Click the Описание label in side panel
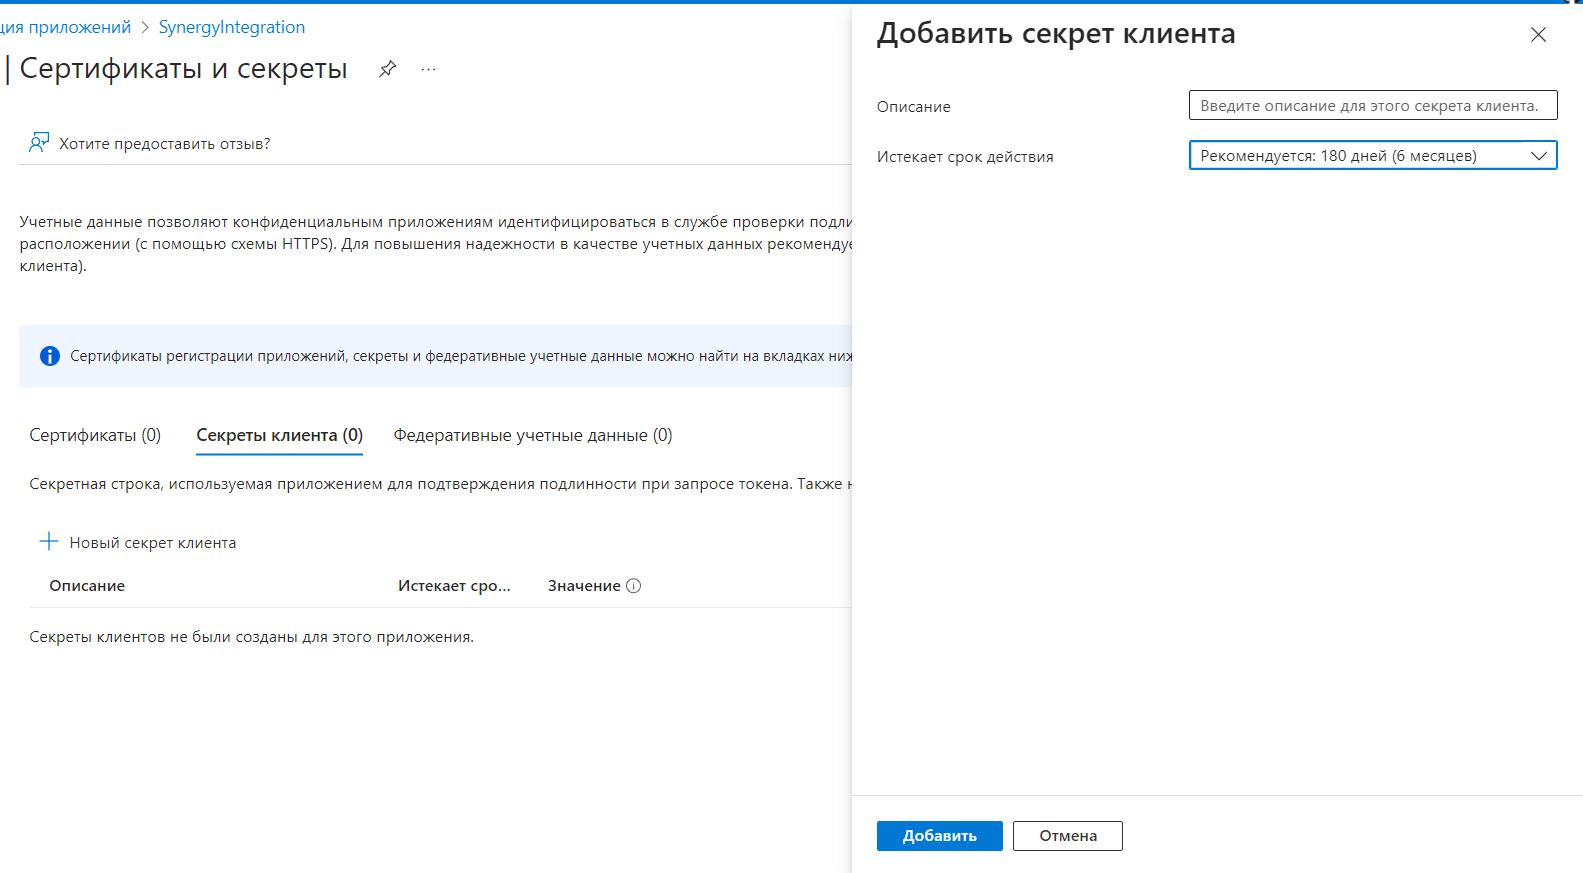This screenshot has height=873, width=1583. (914, 107)
